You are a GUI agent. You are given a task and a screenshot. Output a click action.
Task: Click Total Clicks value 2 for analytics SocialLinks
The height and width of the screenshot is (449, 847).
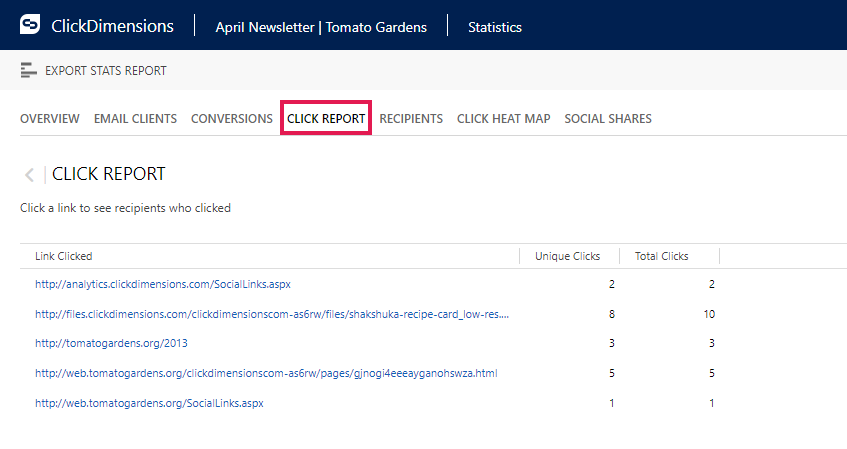tap(712, 284)
